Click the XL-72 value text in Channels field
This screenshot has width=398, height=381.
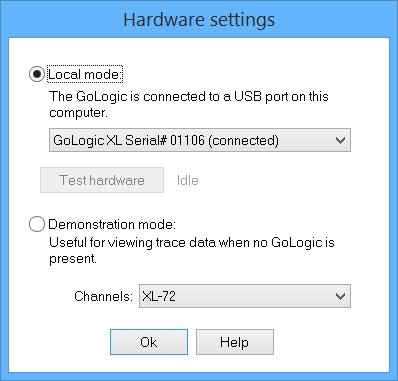[159, 296]
